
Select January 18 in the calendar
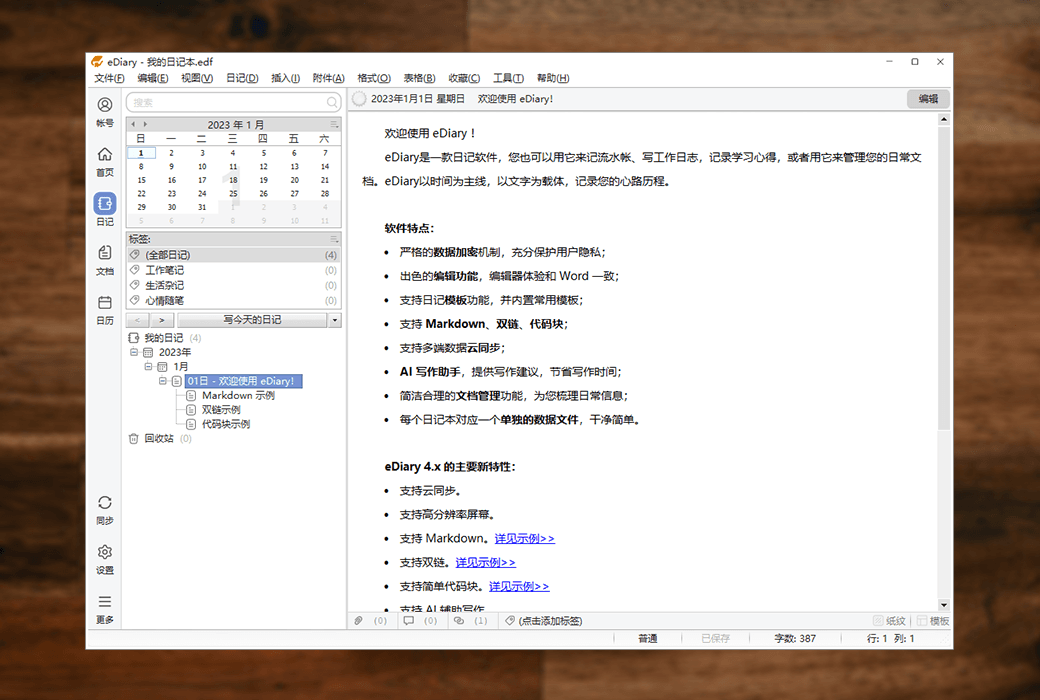(233, 180)
